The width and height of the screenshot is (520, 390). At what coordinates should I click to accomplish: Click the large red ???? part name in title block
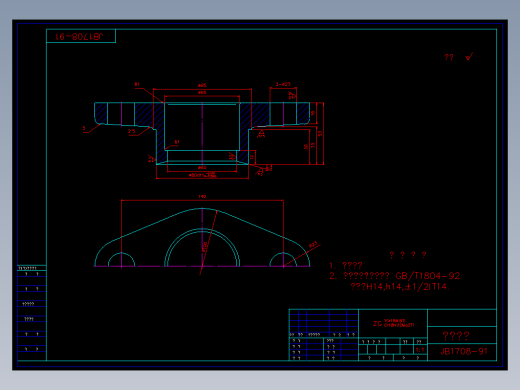pyautogui.click(x=456, y=335)
